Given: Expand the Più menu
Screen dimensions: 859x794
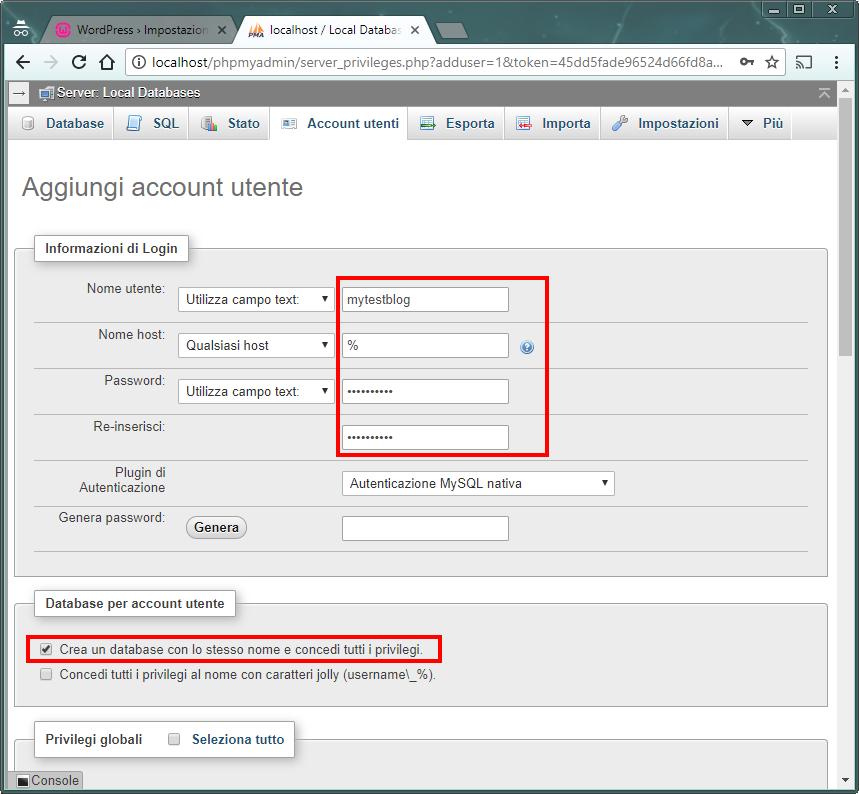Looking at the screenshot, I should click(x=761, y=123).
